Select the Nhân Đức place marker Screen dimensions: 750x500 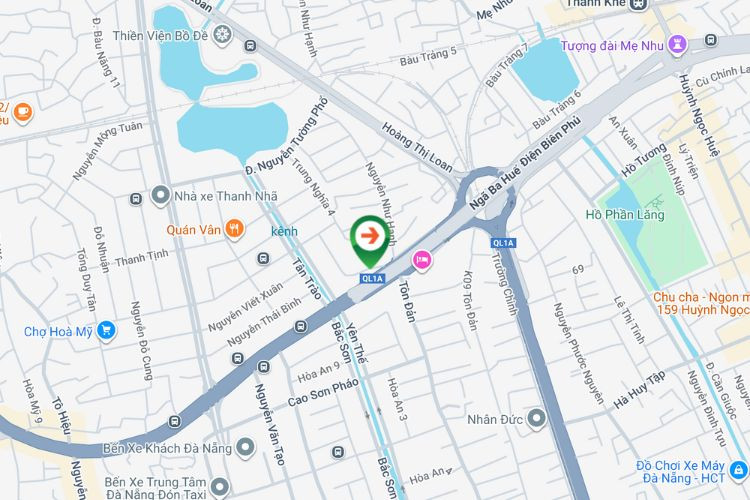536,418
